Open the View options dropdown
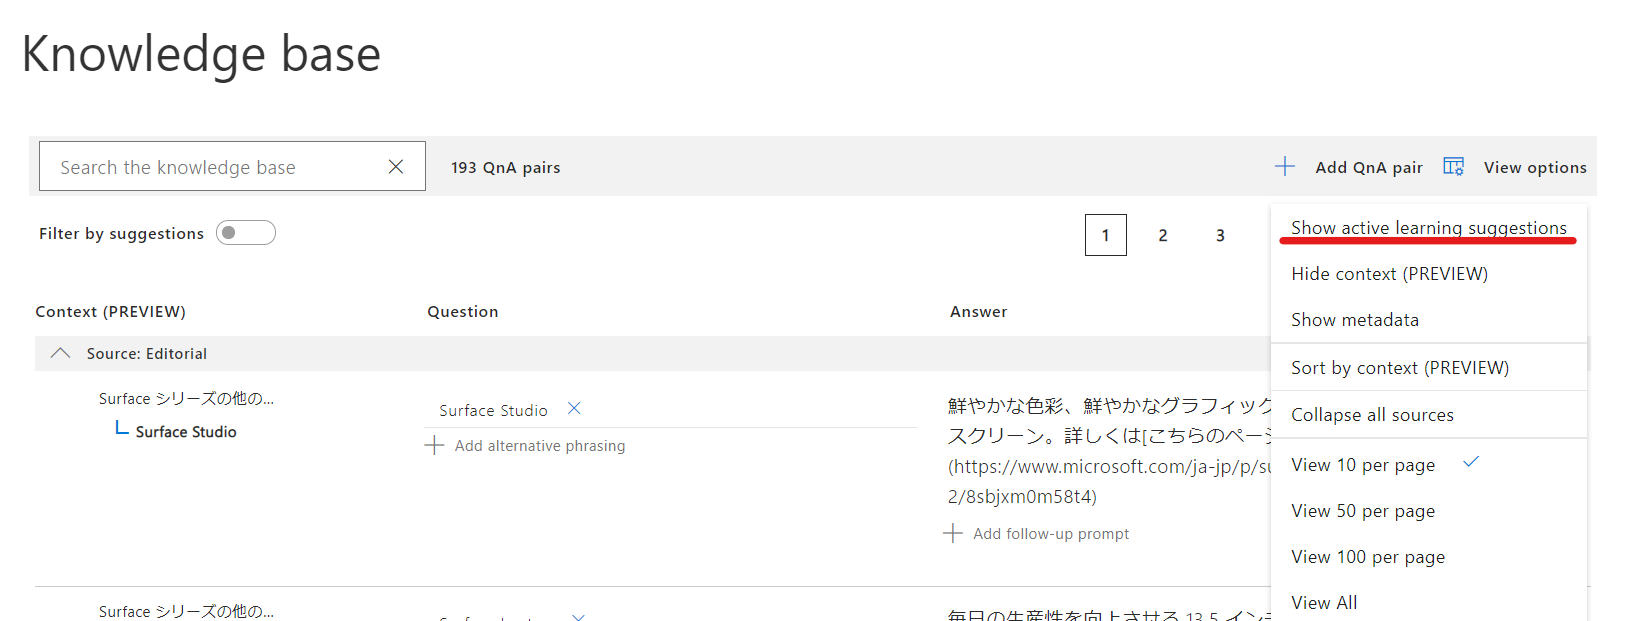The width and height of the screenshot is (1641, 621). [1535, 167]
